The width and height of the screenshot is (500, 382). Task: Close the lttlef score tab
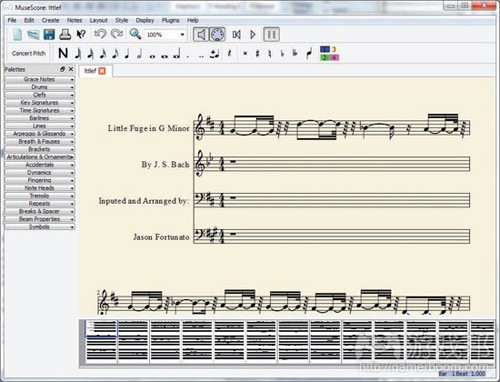pyautogui.click(x=102, y=71)
